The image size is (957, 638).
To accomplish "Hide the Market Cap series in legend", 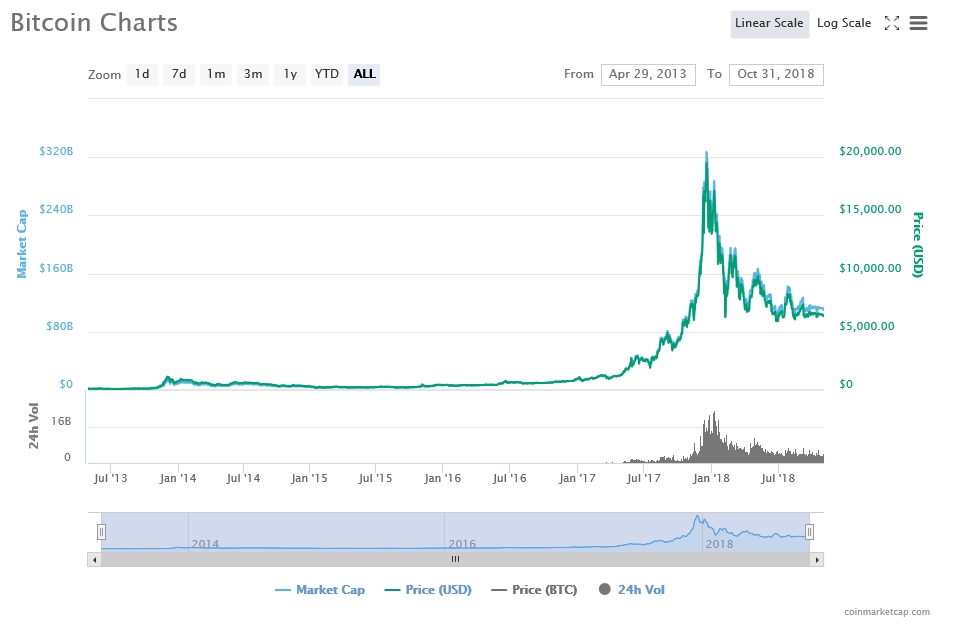I will pos(320,590).
